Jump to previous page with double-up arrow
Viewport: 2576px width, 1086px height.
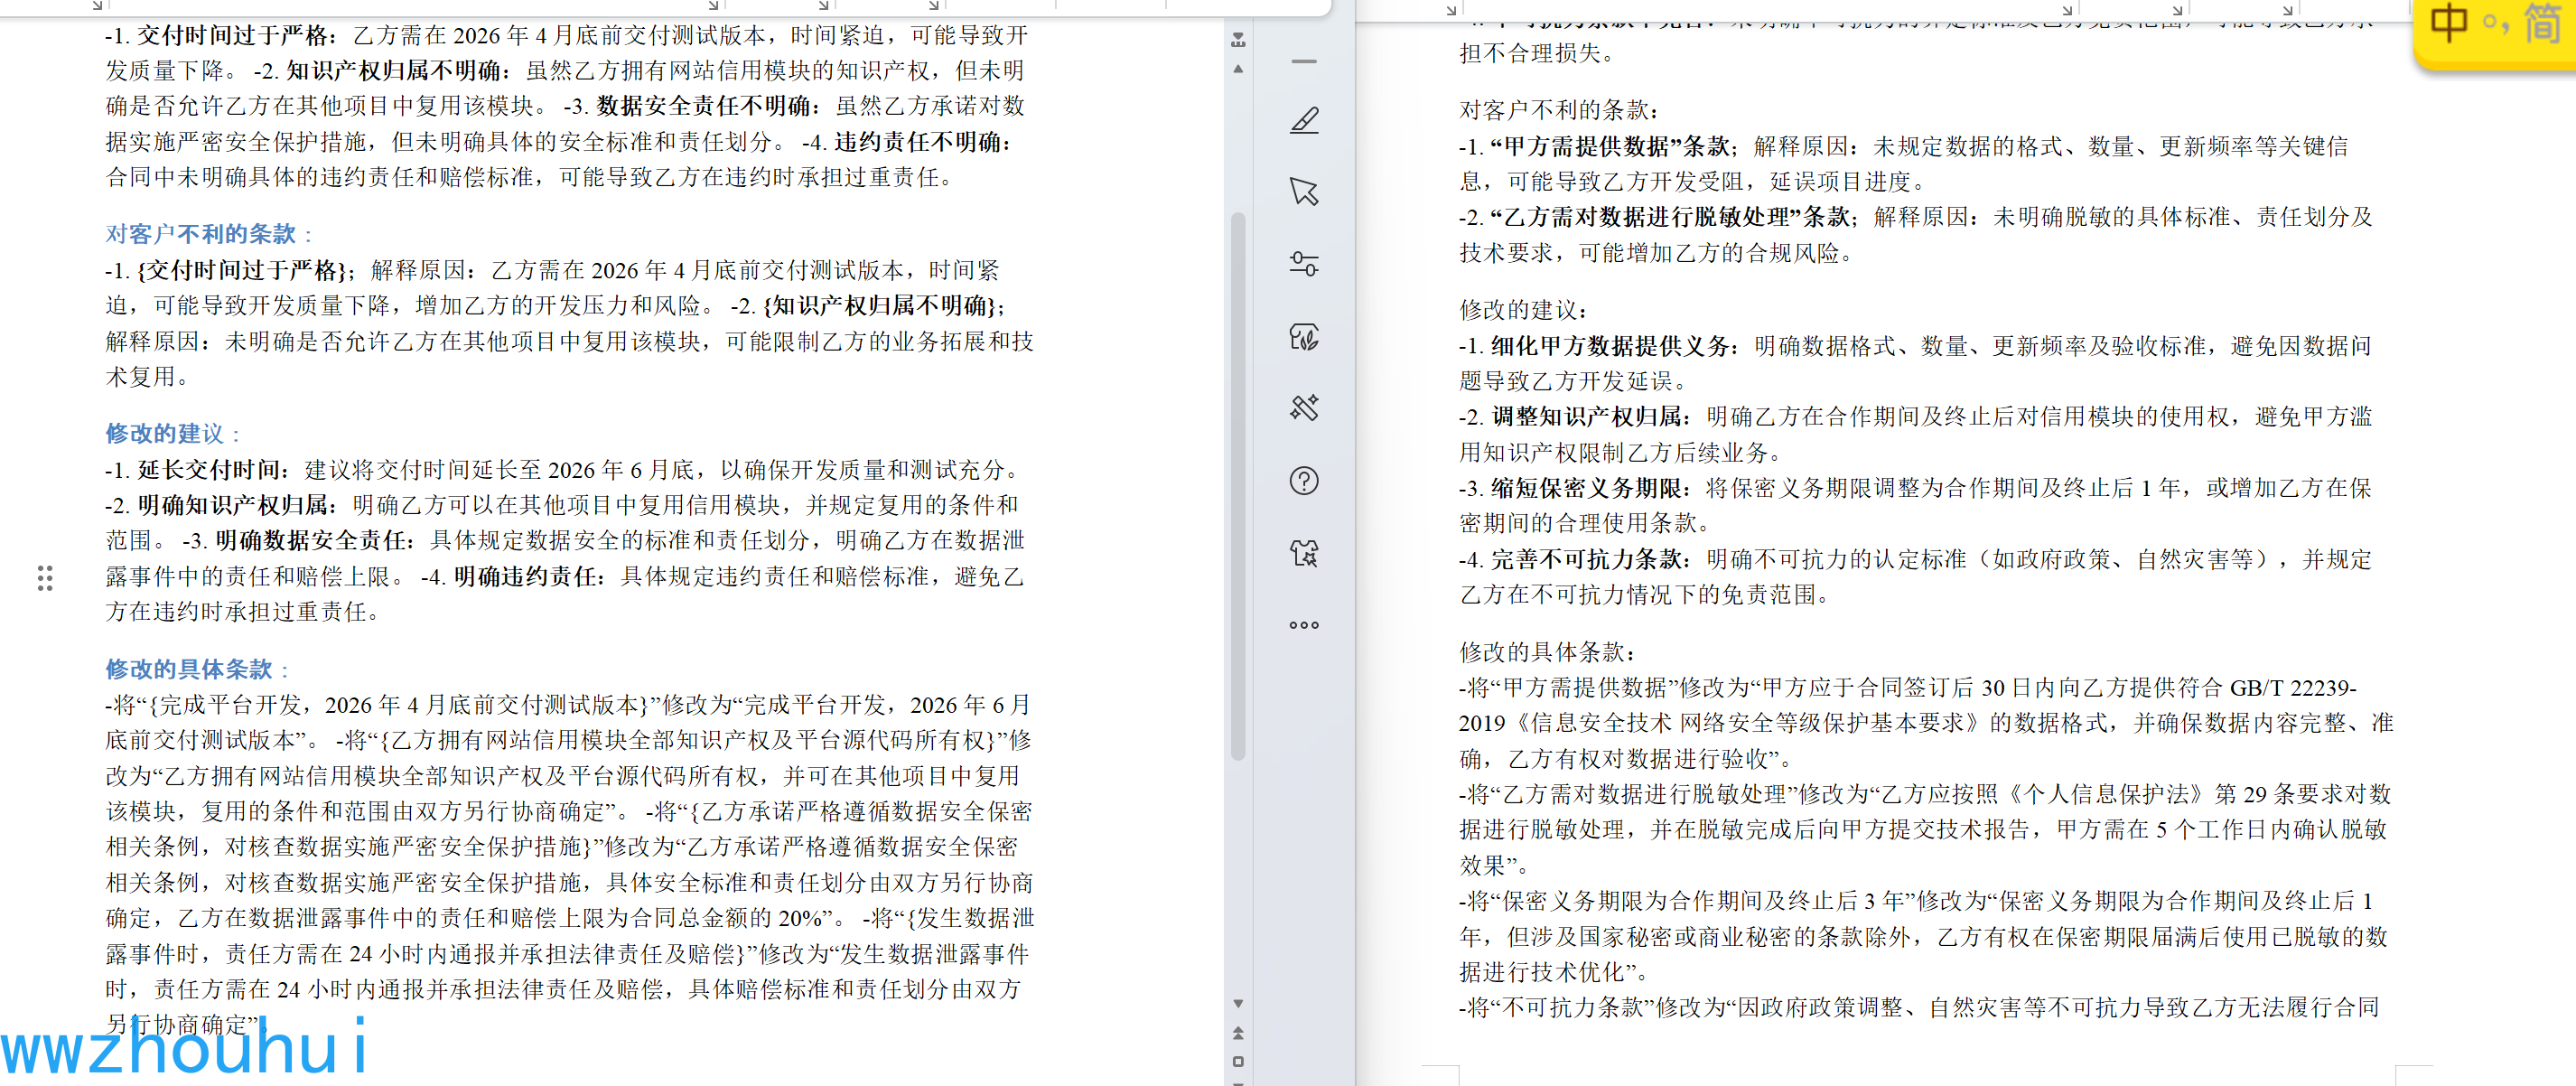pos(1238,1033)
